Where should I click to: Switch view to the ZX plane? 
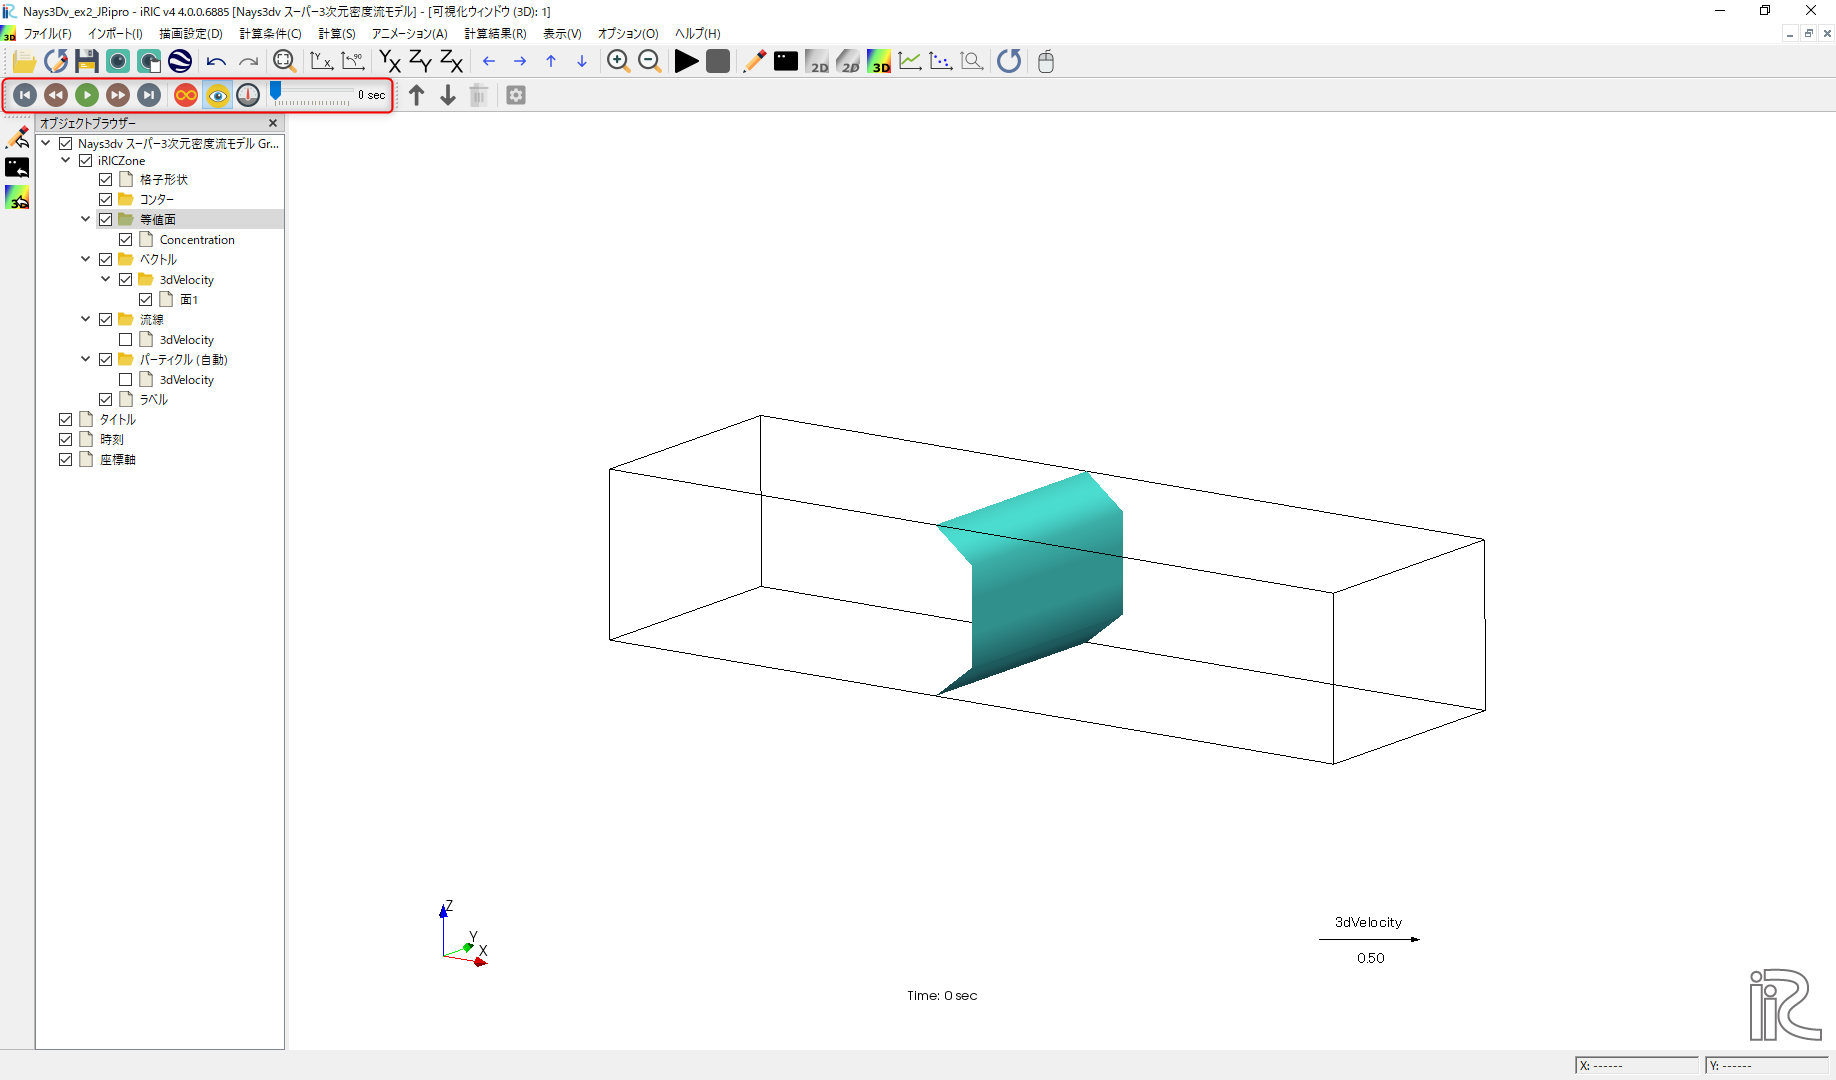point(451,62)
